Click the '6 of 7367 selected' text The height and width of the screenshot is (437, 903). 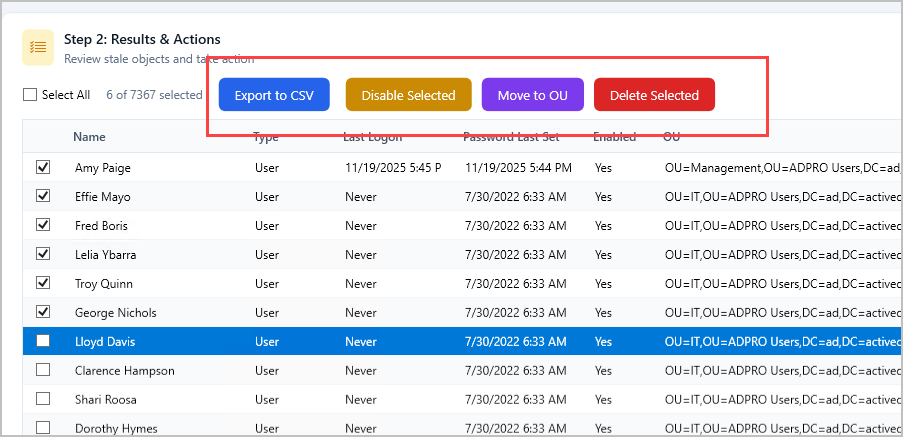154,94
